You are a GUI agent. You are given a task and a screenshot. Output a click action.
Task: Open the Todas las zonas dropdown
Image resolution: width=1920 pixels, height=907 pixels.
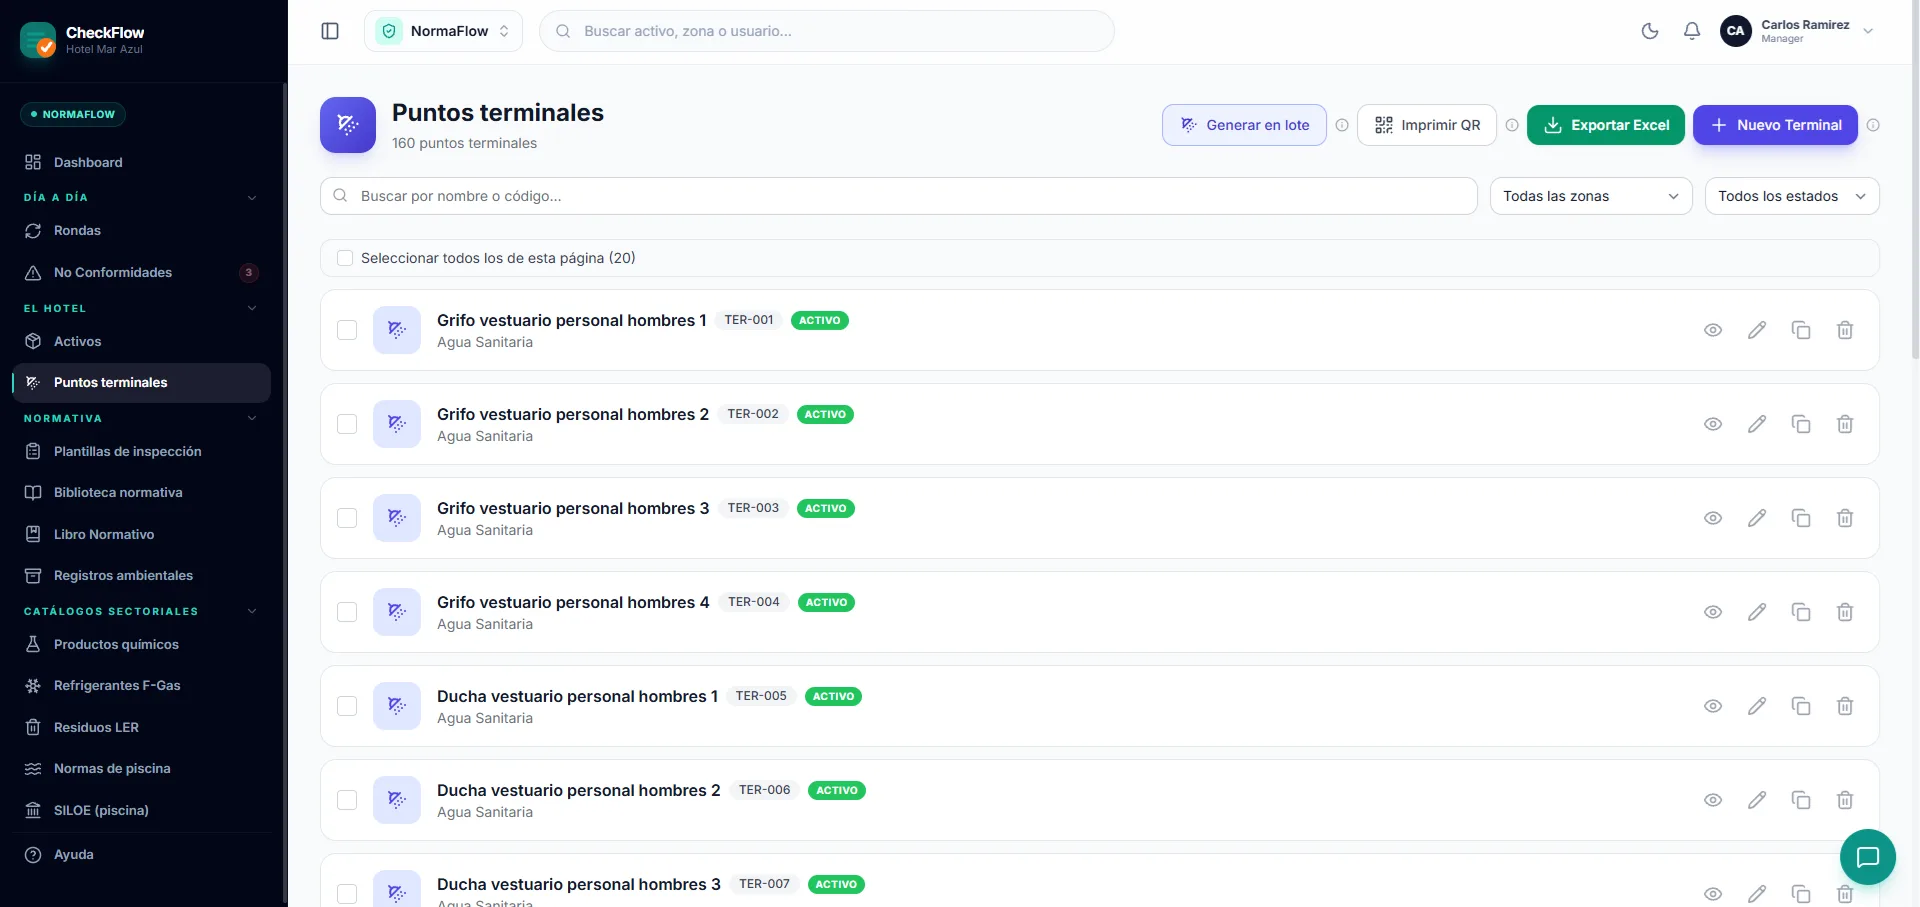(1591, 196)
